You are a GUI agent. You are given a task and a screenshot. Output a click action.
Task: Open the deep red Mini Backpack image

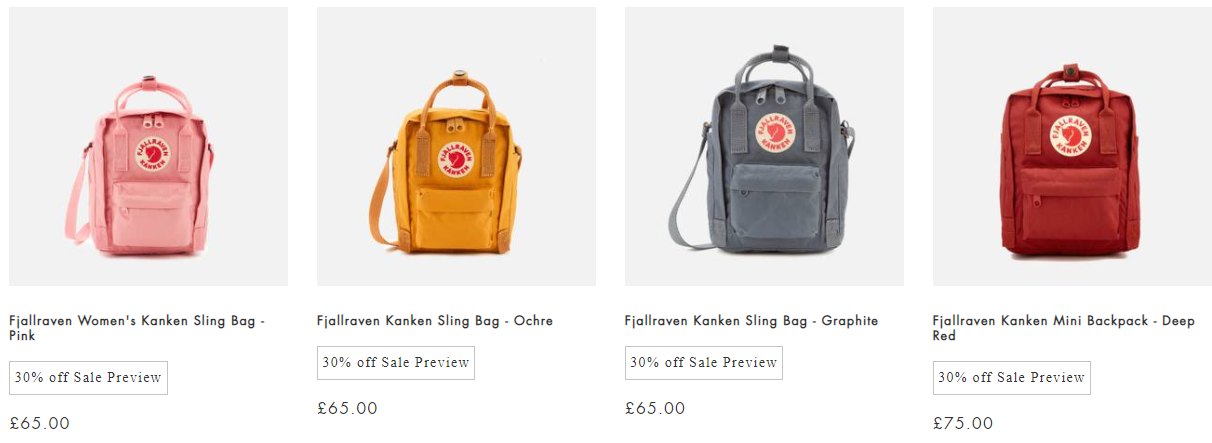[x=1072, y=146]
